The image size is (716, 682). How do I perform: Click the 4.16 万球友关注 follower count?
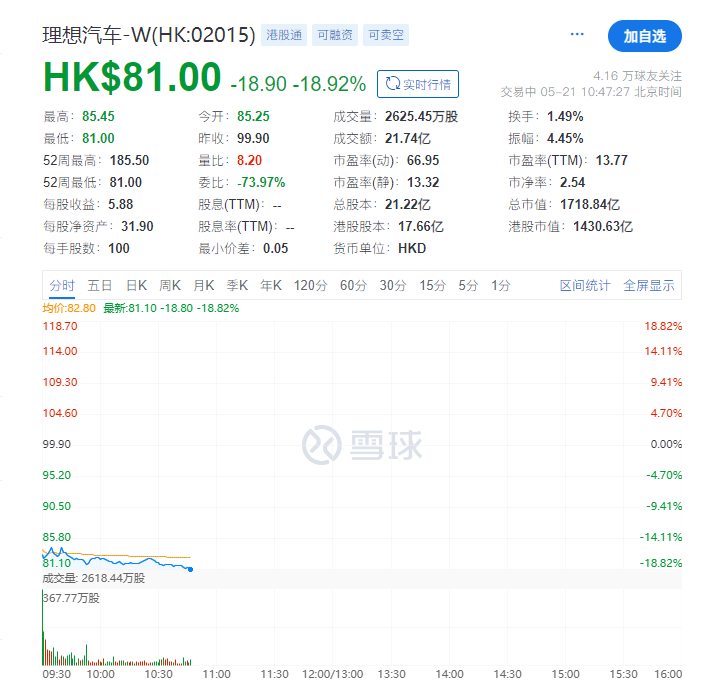click(x=637, y=76)
